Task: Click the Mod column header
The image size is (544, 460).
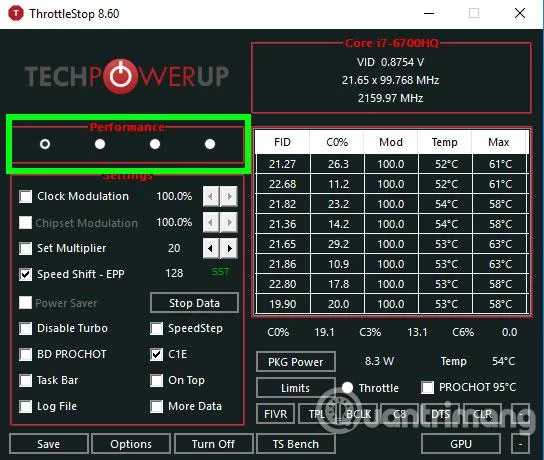Action: pyautogui.click(x=391, y=142)
